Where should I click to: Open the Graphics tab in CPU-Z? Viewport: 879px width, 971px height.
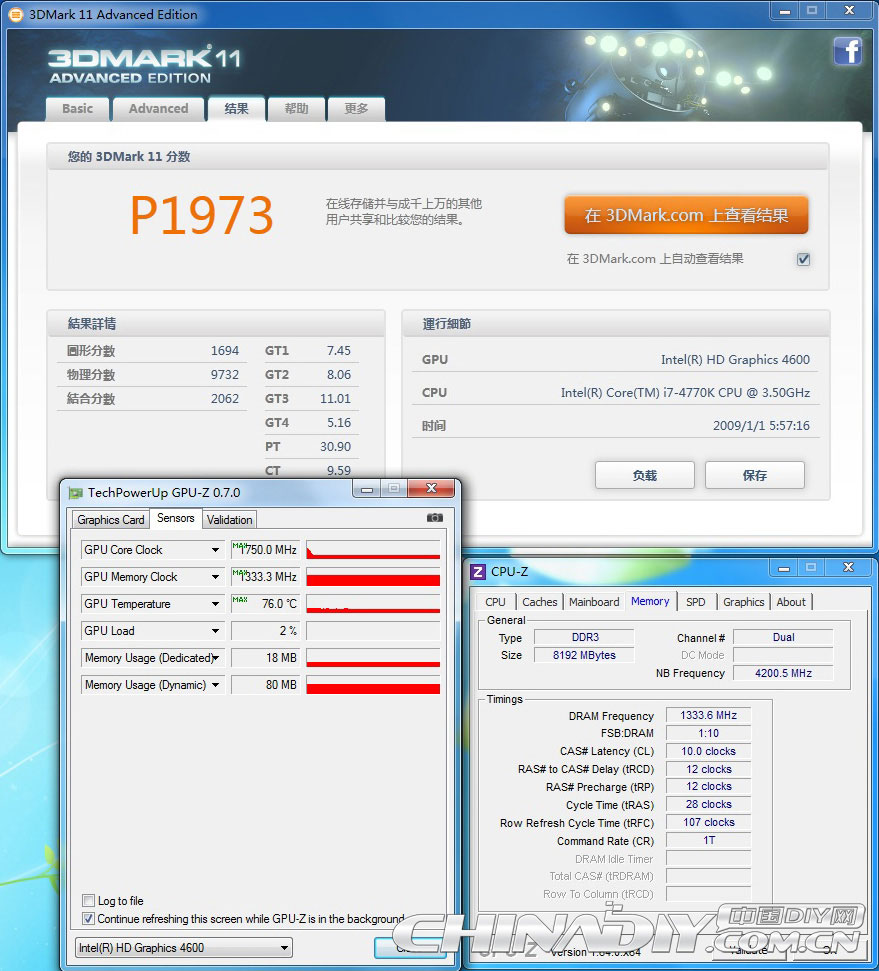(743, 602)
